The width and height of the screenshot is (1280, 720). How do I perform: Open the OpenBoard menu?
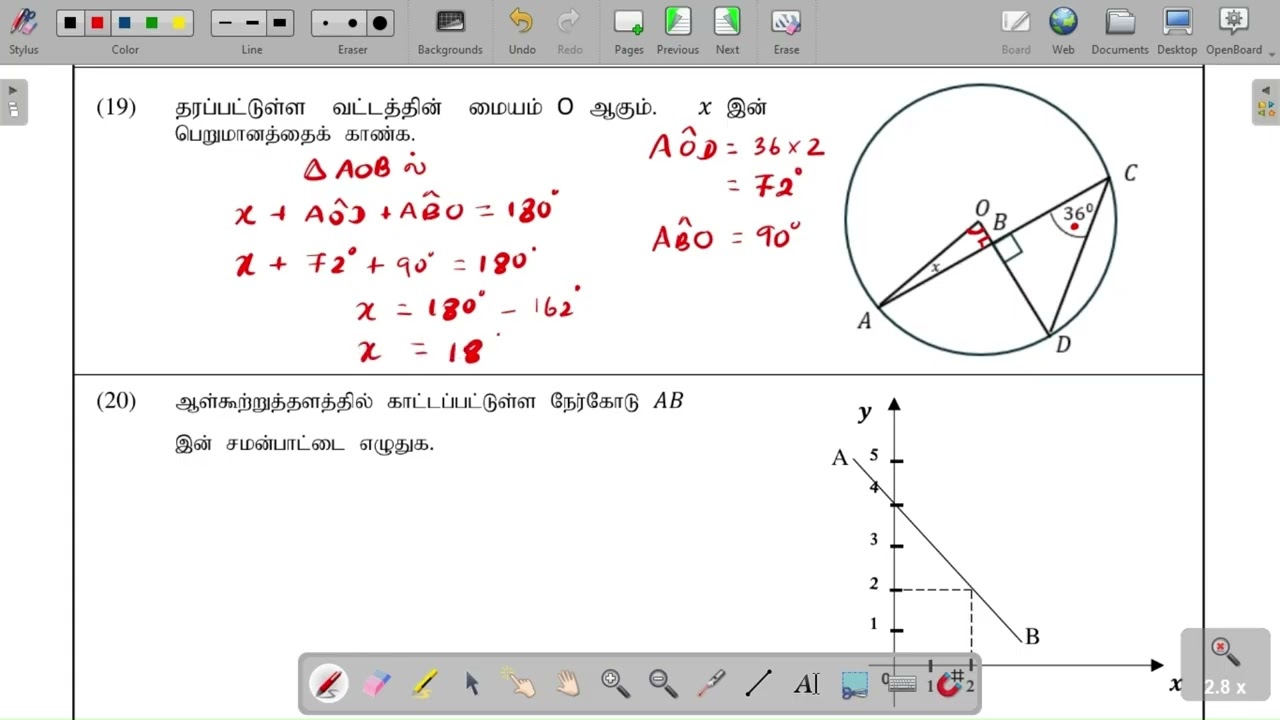1234,30
